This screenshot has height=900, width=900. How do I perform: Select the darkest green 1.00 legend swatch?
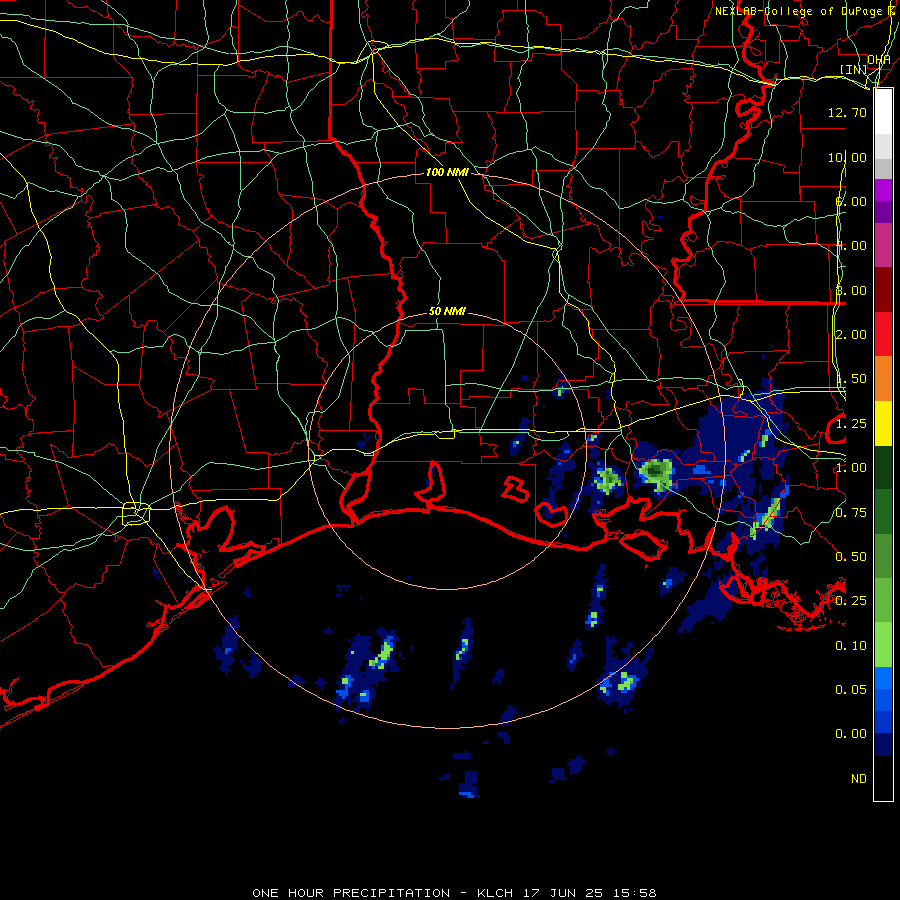(883, 467)
